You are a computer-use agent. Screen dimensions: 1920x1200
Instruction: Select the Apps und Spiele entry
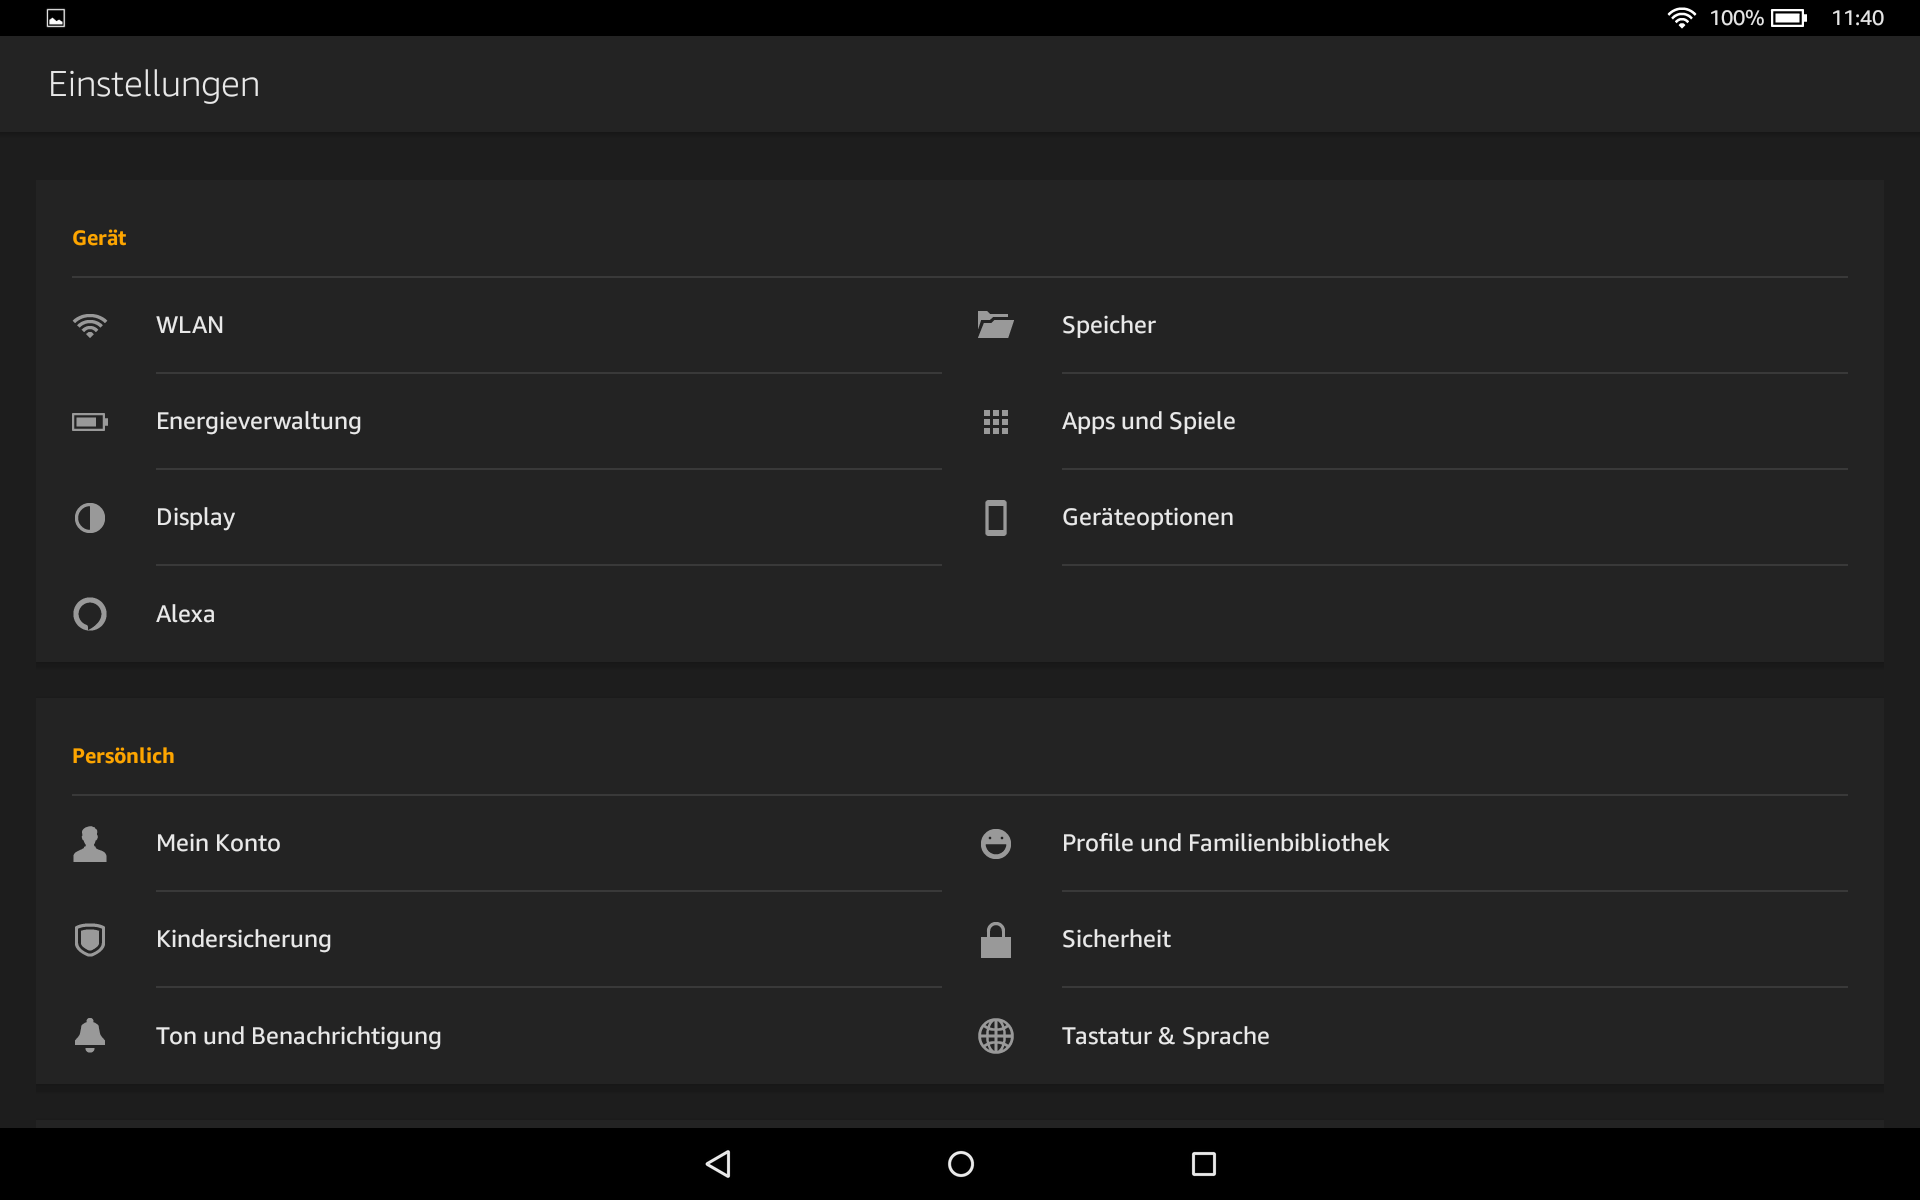click(x=1148, y=421)
